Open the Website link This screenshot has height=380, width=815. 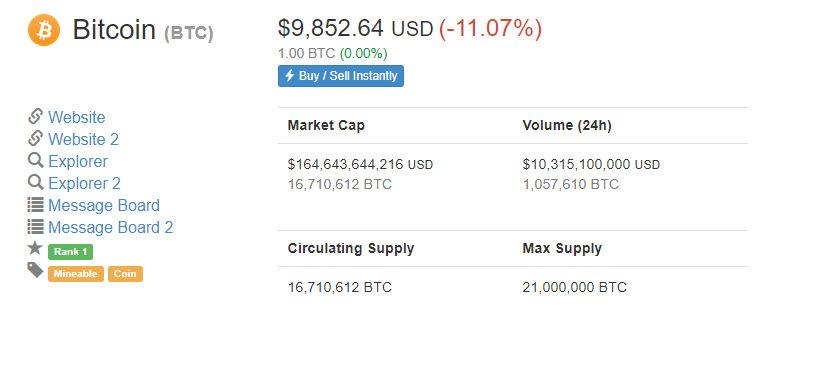point(77,117)
